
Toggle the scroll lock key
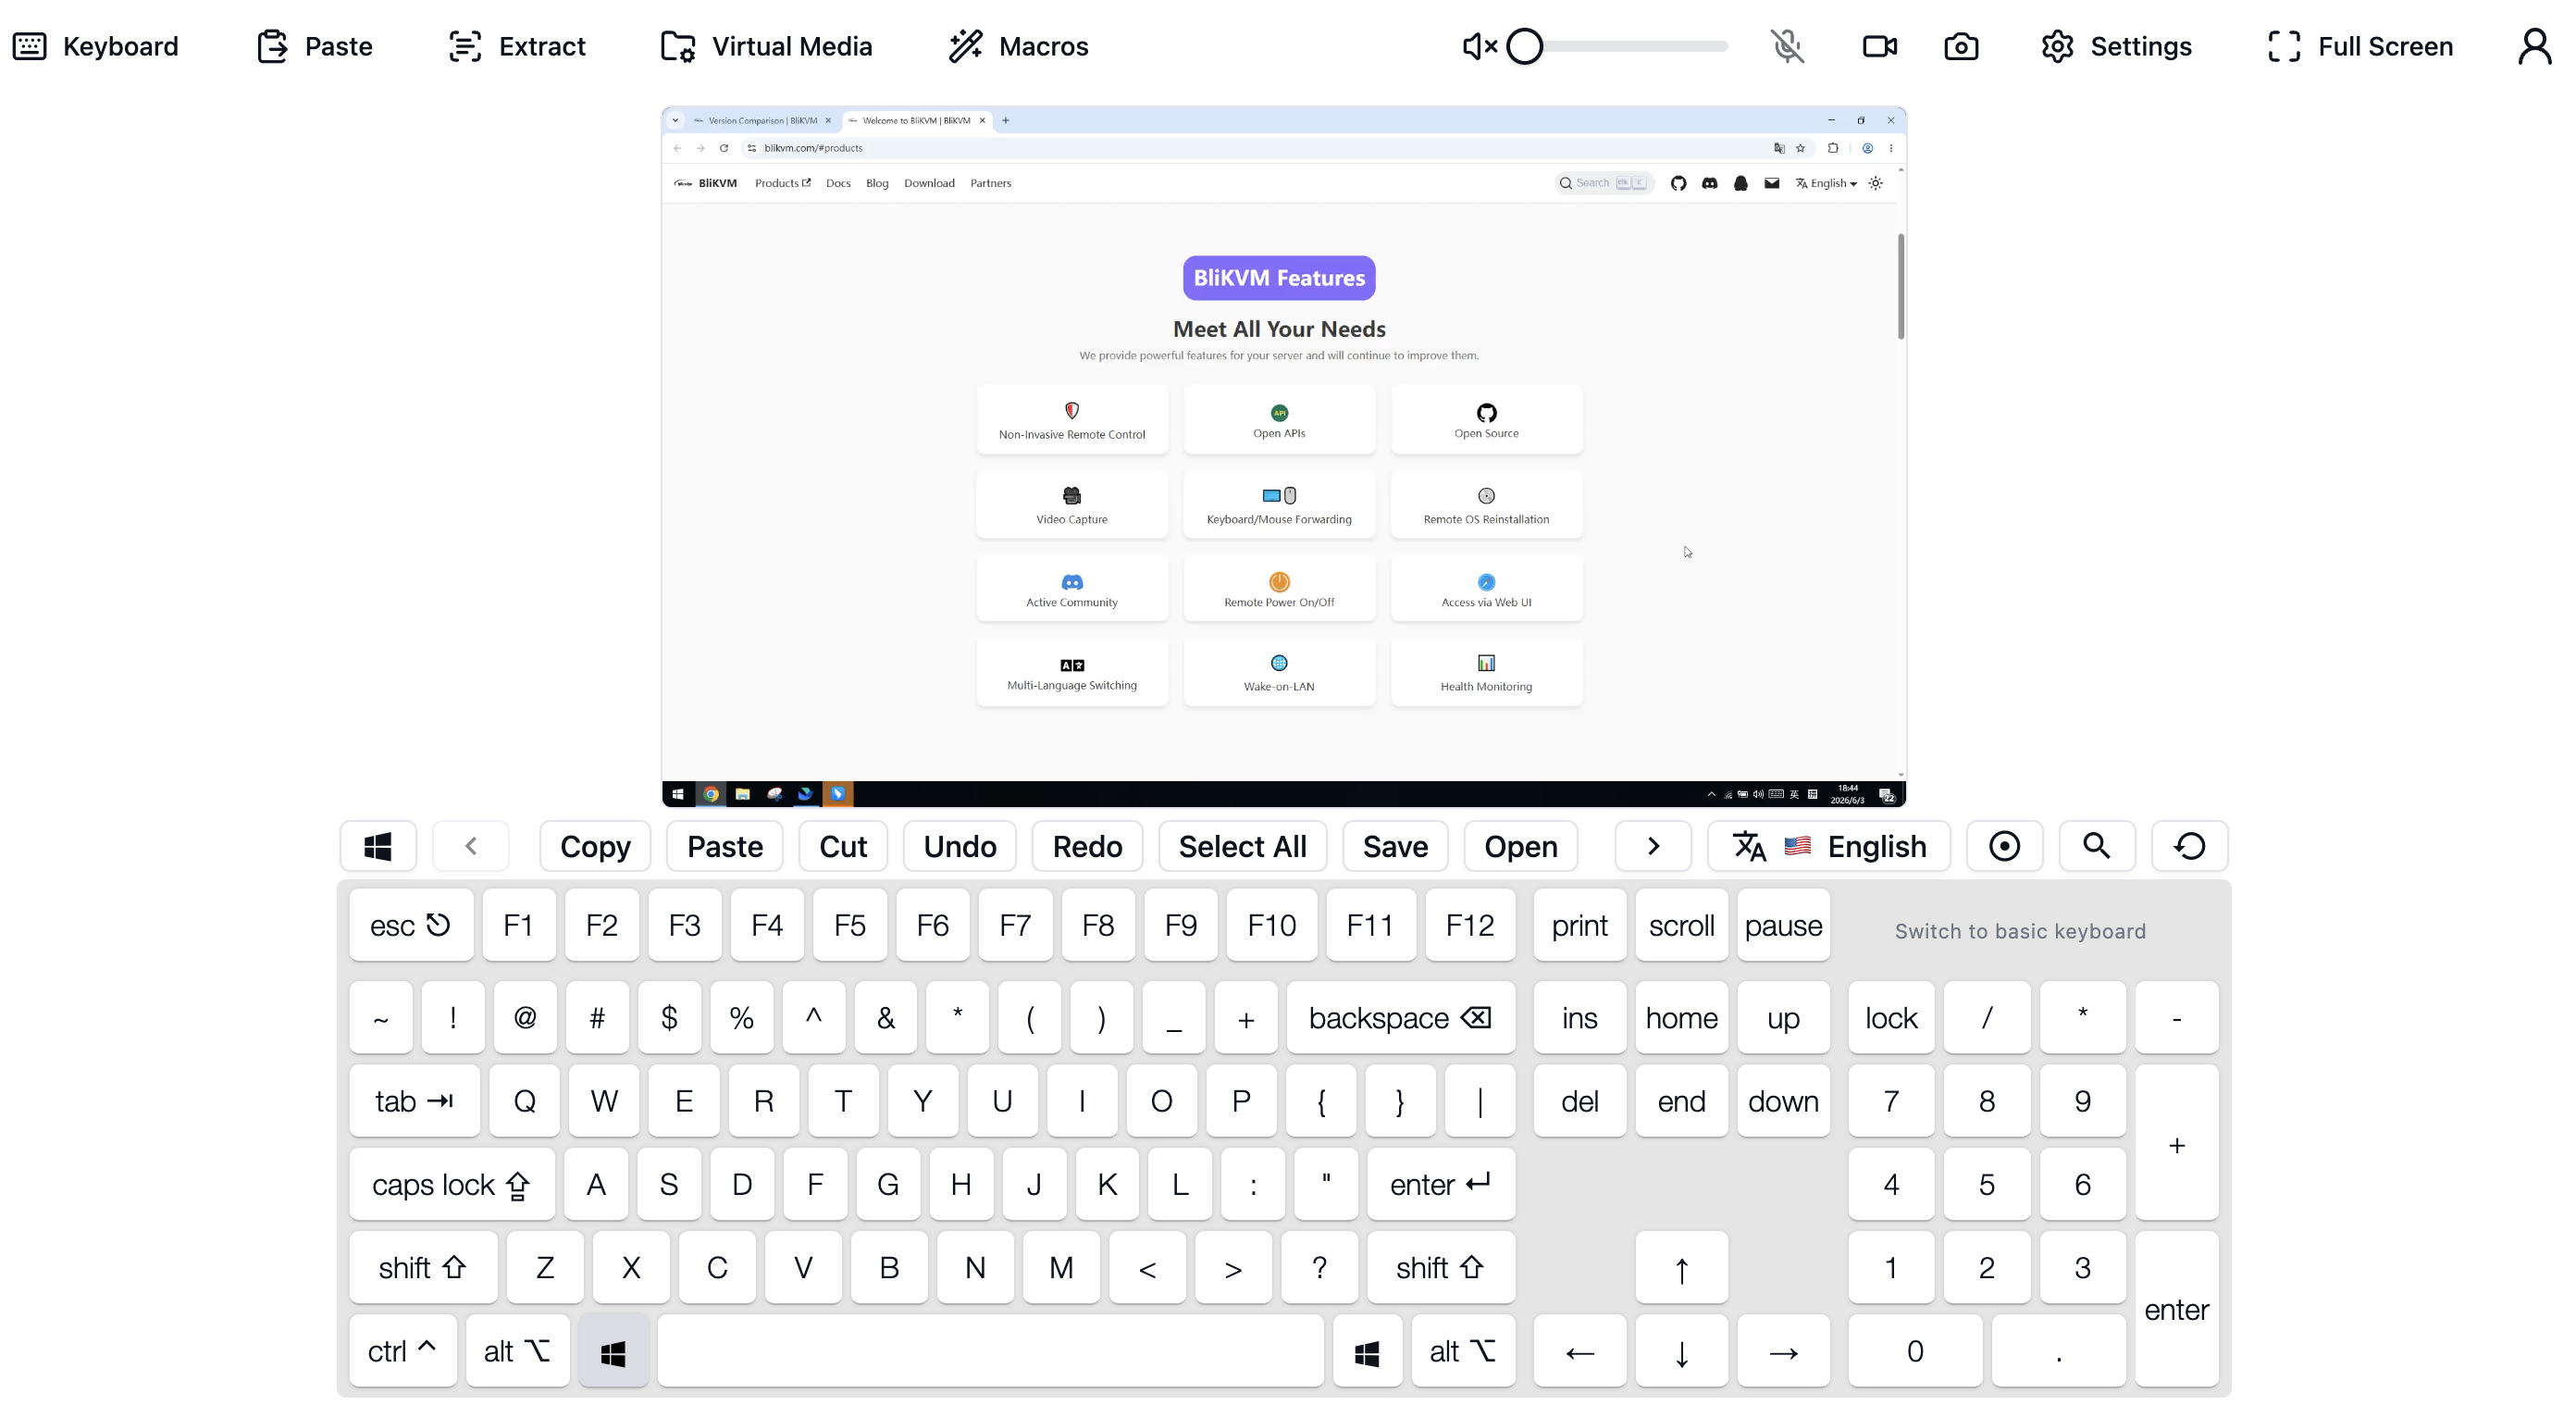click(1682, 925)
